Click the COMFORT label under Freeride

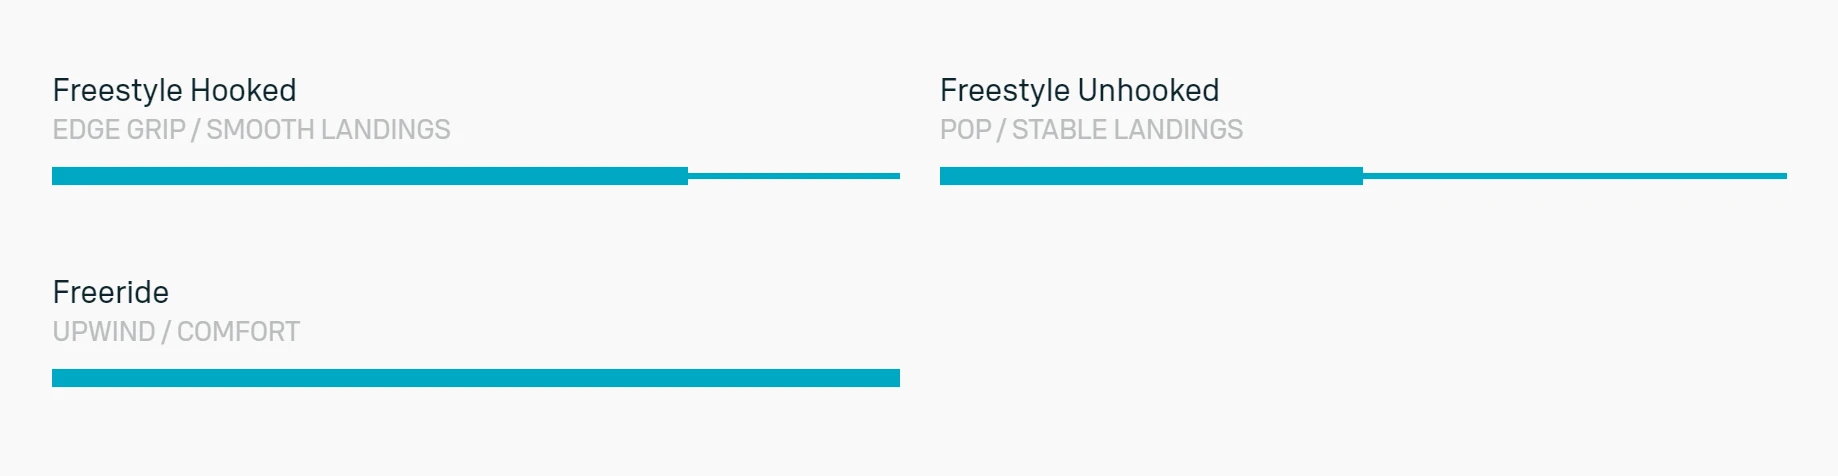point(238,332)
